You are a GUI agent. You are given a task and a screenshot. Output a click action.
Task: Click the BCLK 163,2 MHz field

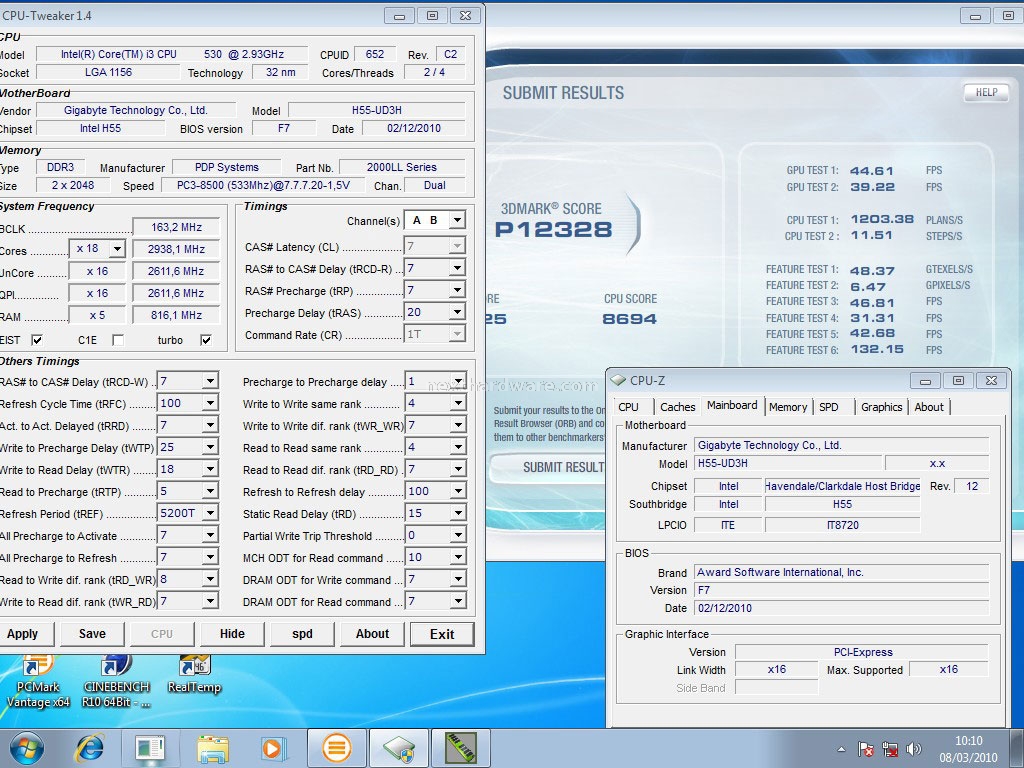tap(176, 227)
